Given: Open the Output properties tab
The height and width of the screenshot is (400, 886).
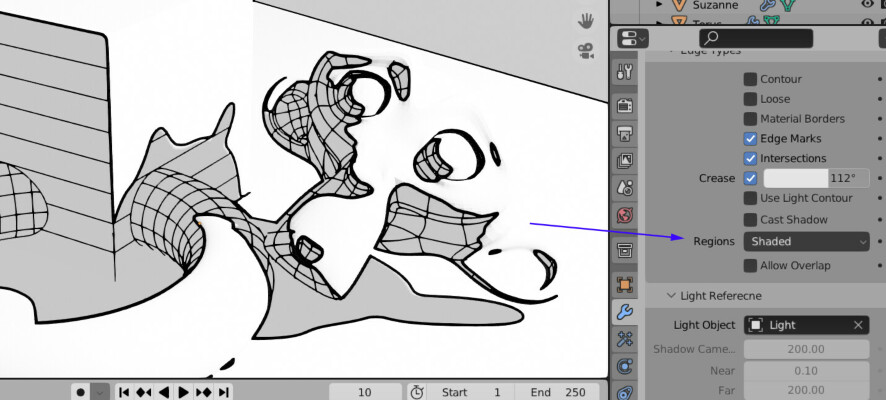Looking at the screenshot, I should click(x=624, y=133).
